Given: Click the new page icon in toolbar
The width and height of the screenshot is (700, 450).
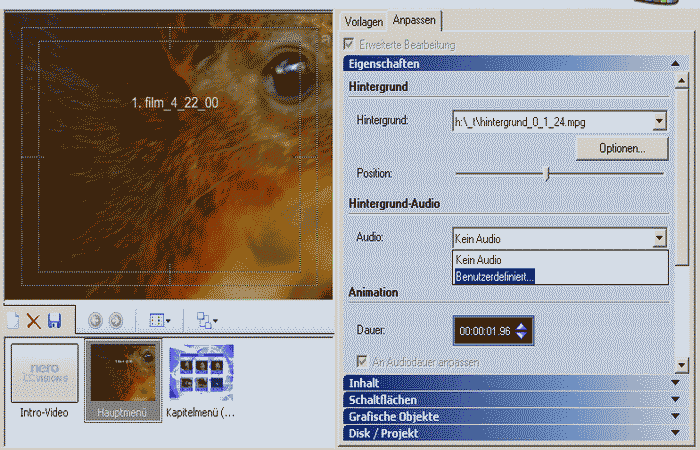Looking at the screenshot, I should coord(13,321).
